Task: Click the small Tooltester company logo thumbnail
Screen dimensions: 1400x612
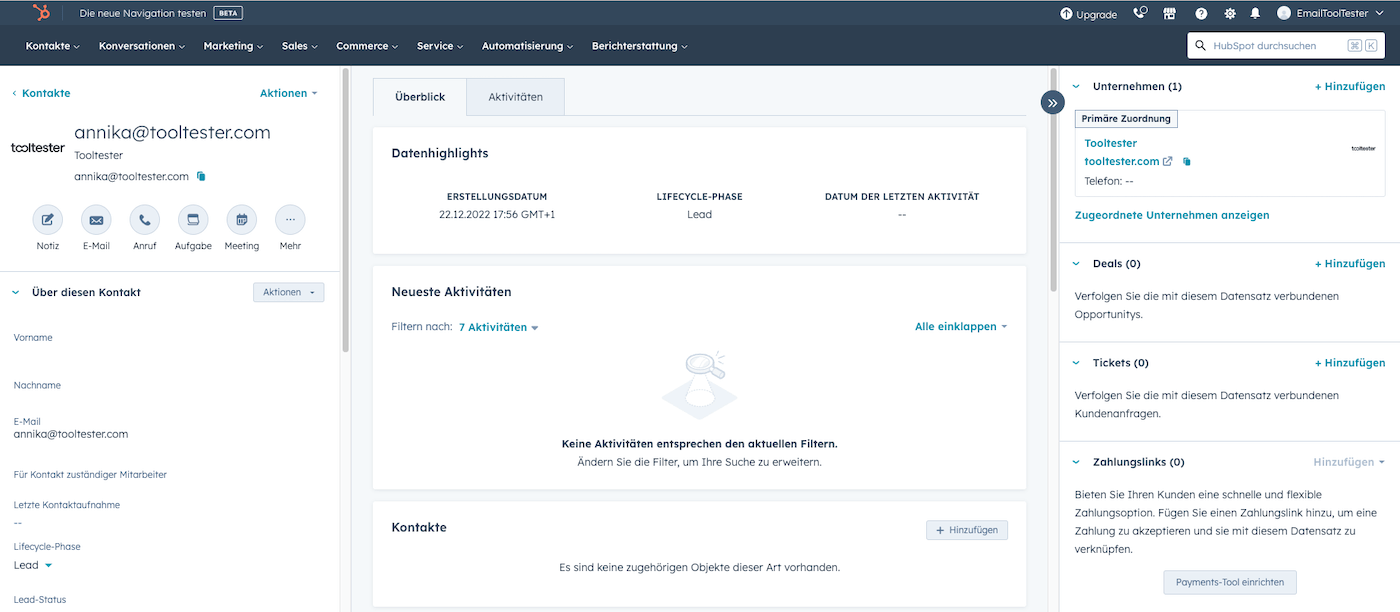Action: tap(1363, 148)
